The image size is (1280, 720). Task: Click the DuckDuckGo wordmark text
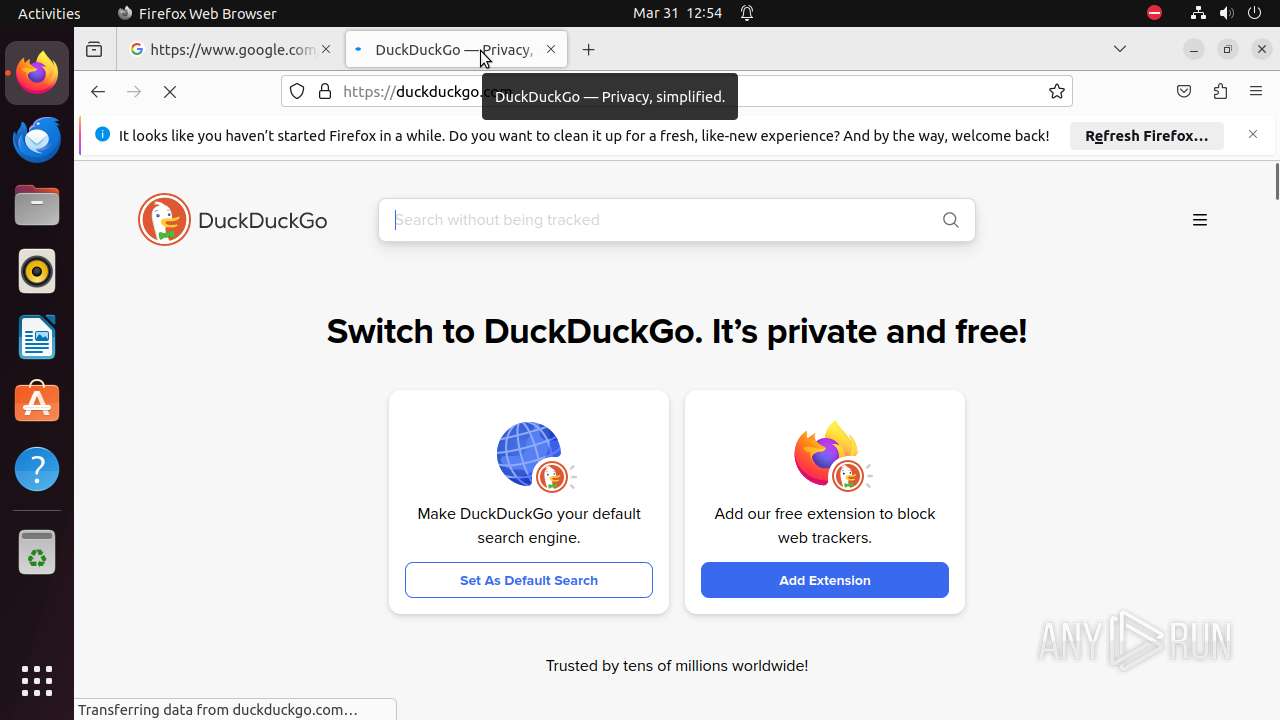263,221
